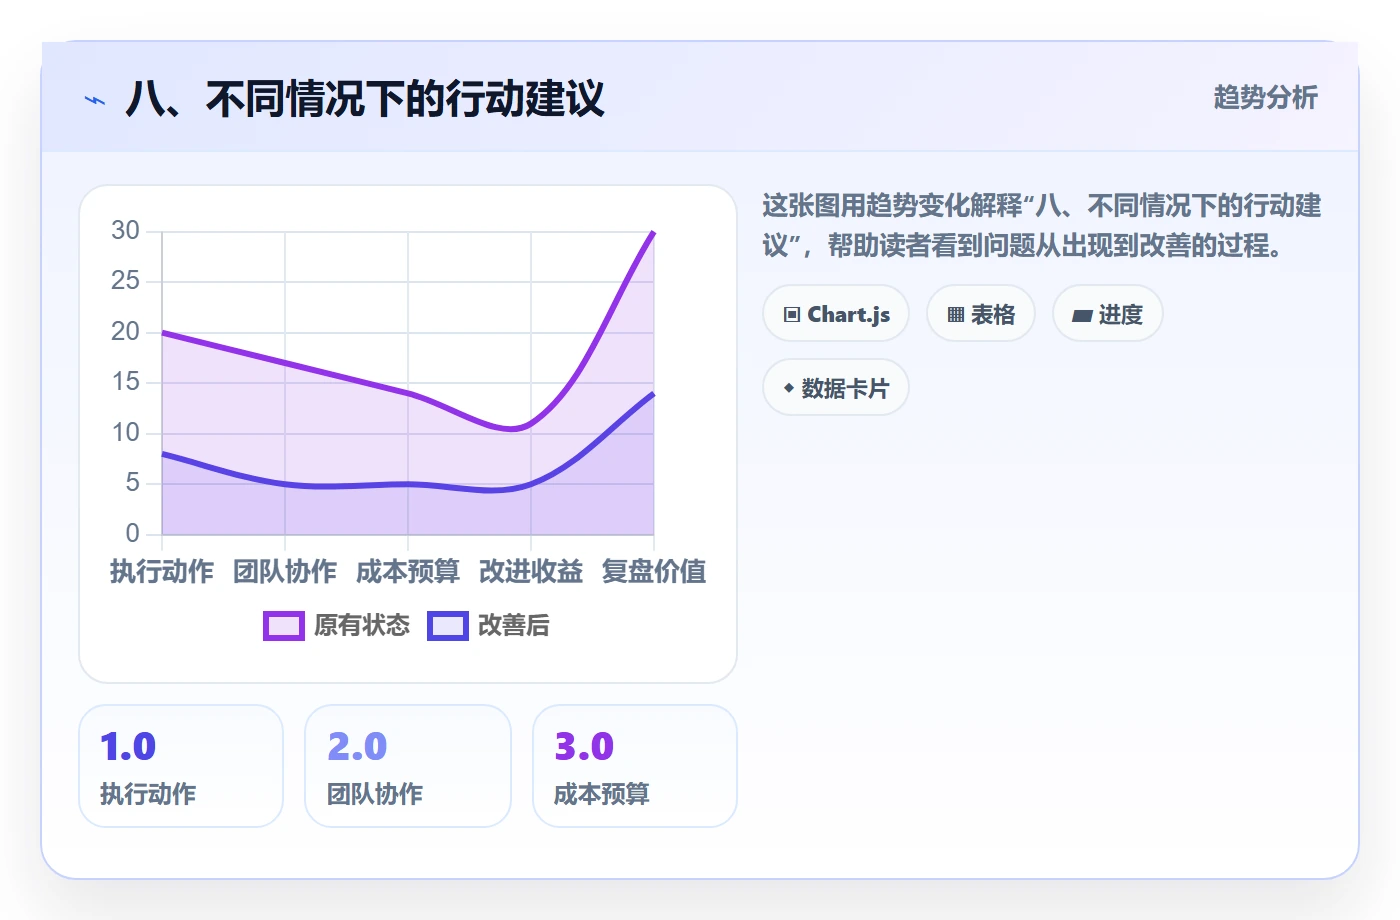Image resolution: width=1400 pixels, height=920 pixels.
Task: Click the chart description paragraph
Action: pyautogui.click(x=1042, y=226)
